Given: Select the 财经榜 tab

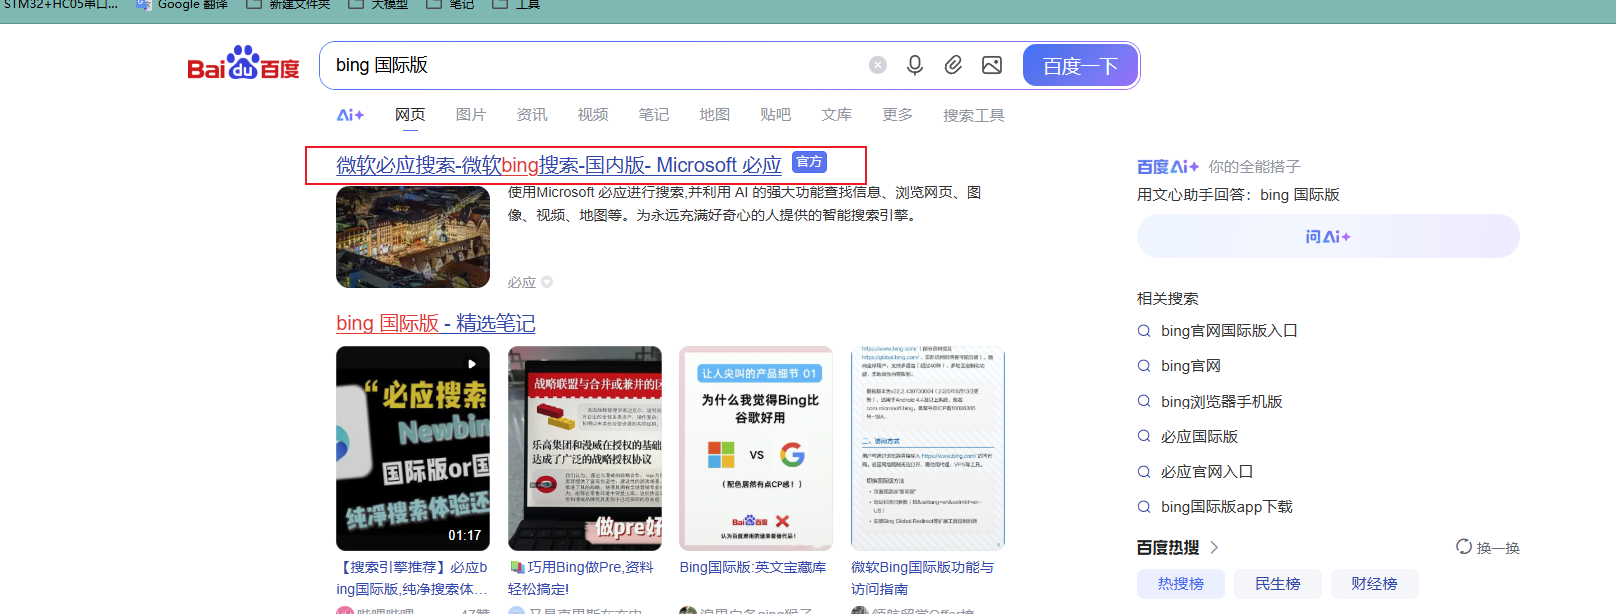Looking at the screenshot, I should click(x=1375, y=584).
